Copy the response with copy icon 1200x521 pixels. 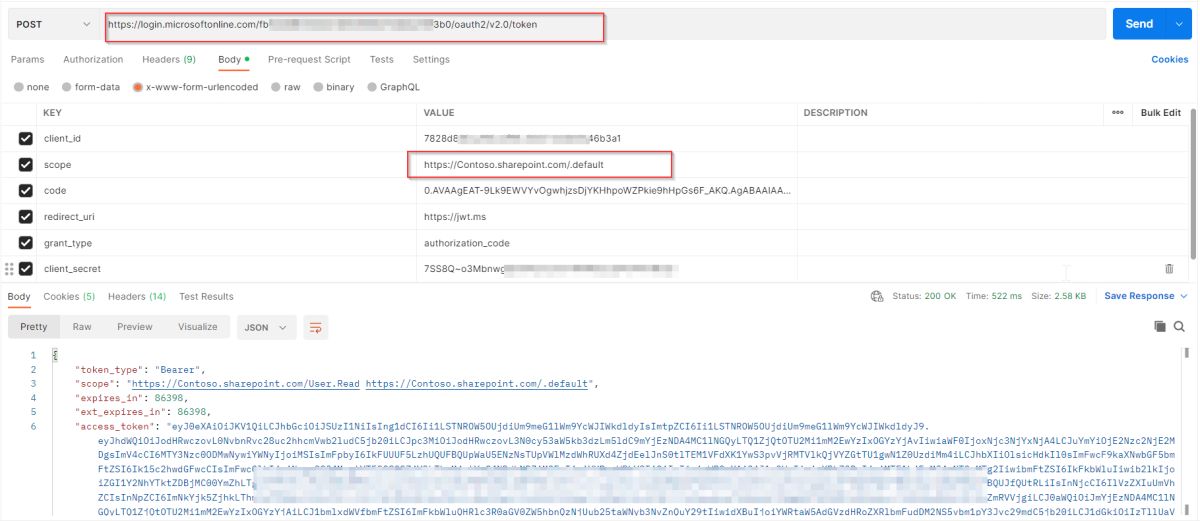[x=1160, y=327]
